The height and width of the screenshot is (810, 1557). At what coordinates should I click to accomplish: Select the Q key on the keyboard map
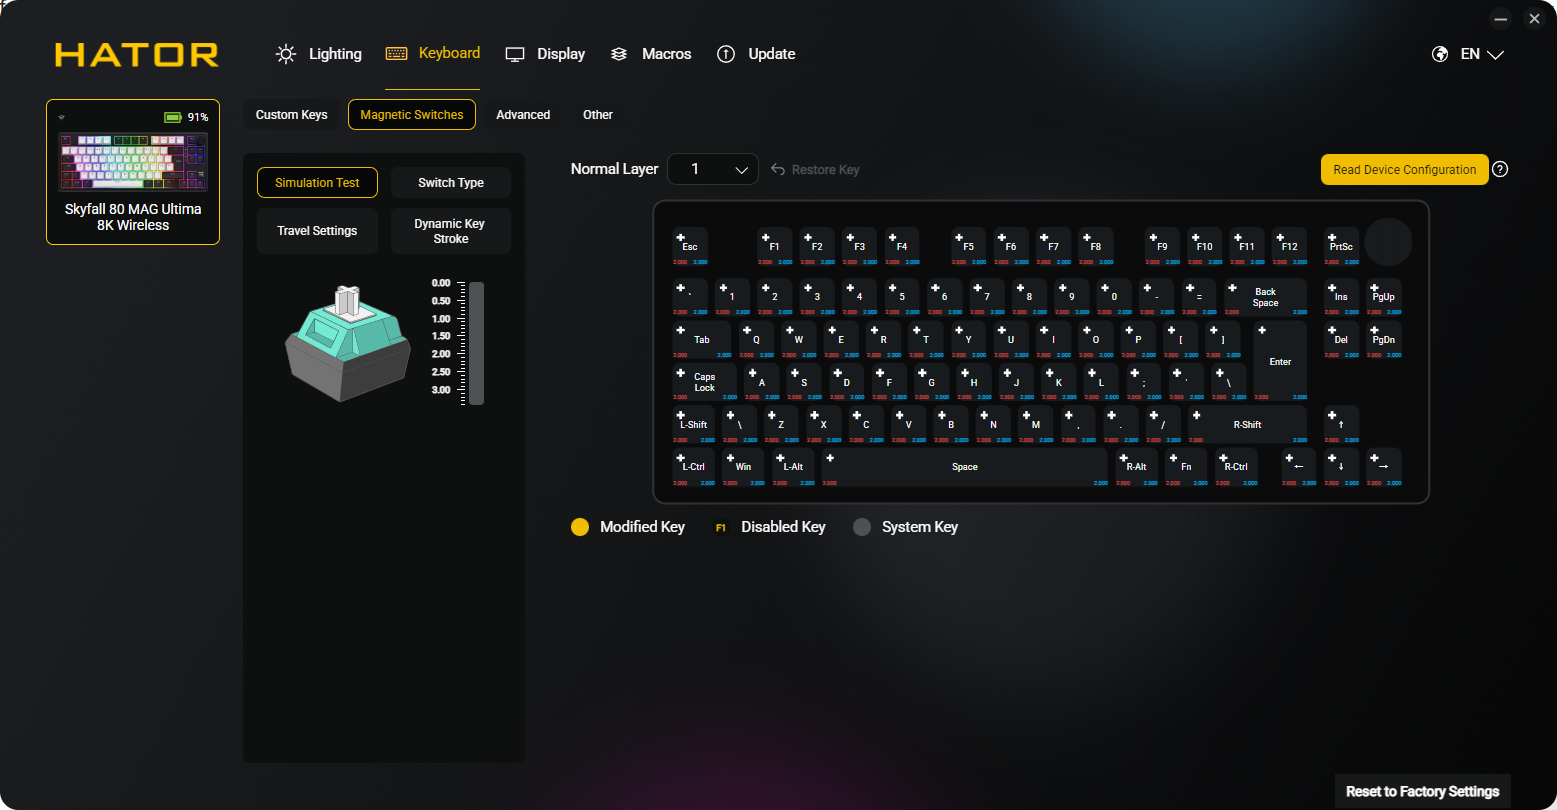(x=756, y=340)
